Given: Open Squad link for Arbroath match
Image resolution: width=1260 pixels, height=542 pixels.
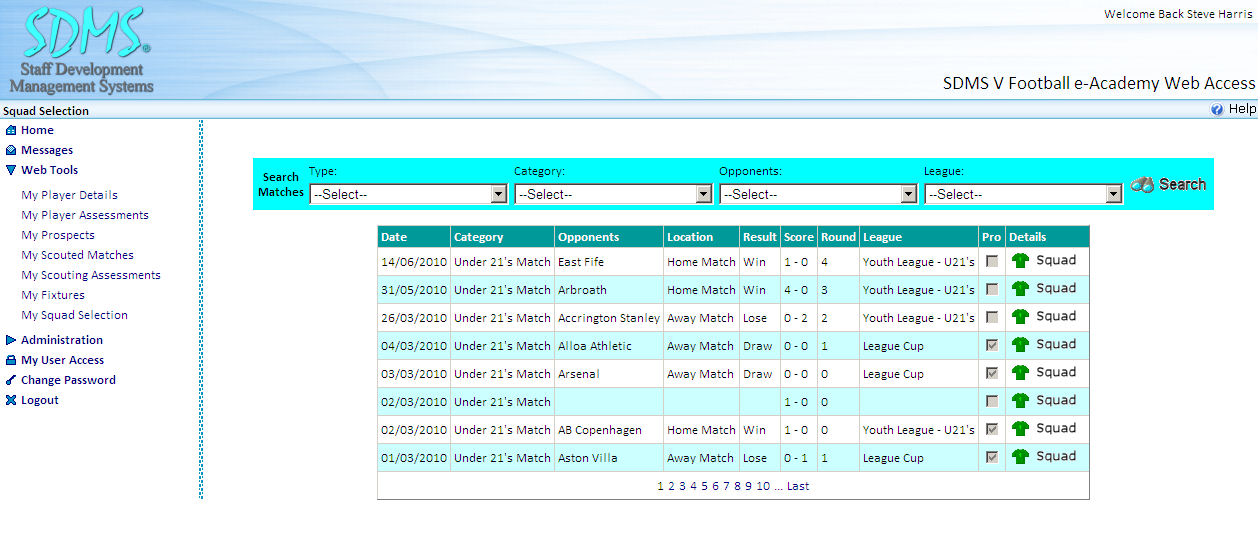Looking at the screenshot, I should pos(1056,288).
